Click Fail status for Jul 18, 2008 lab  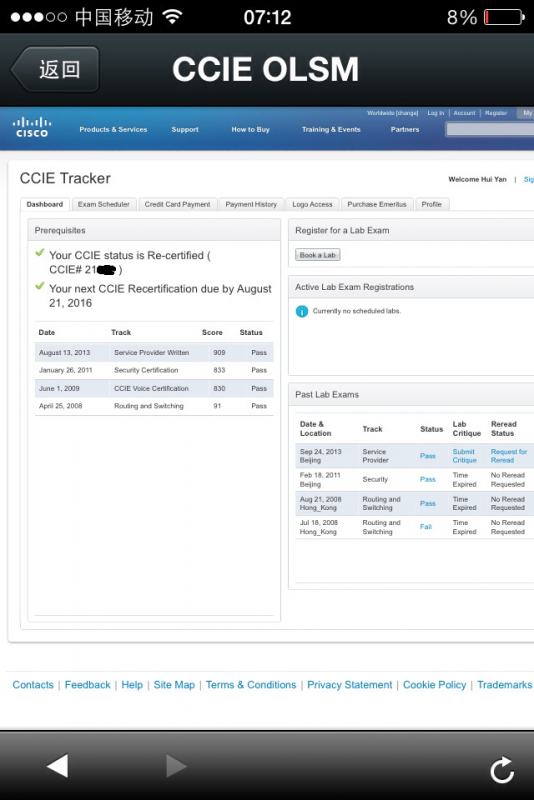pos(426,527)
